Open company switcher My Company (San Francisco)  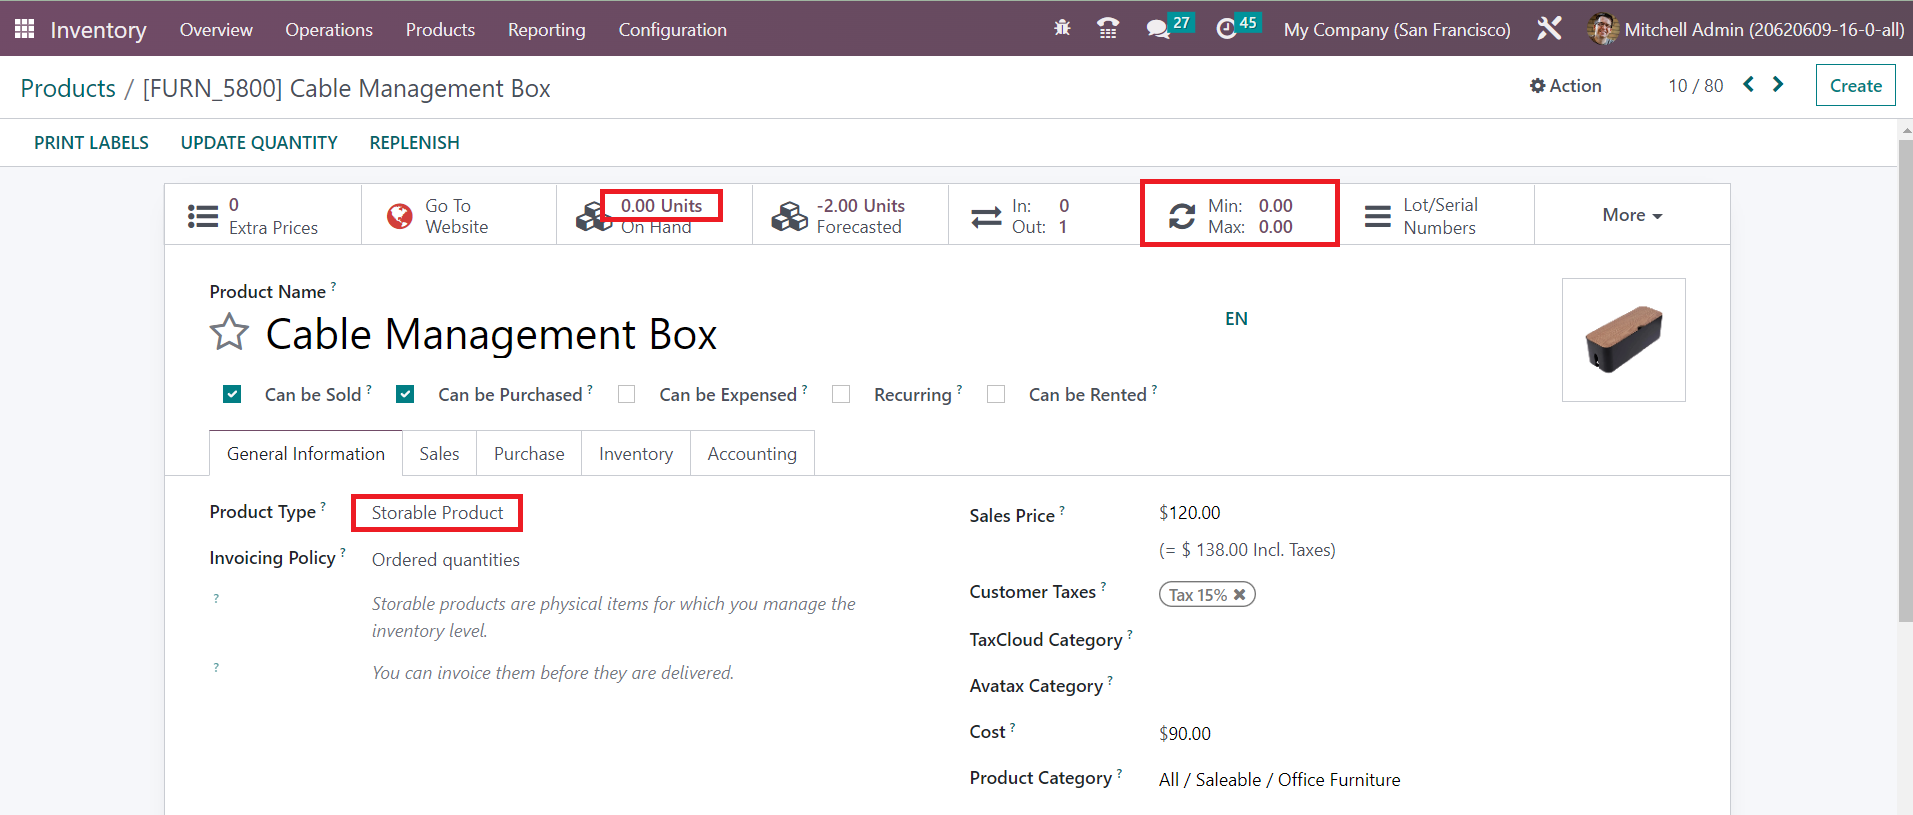click(1397, 30)
